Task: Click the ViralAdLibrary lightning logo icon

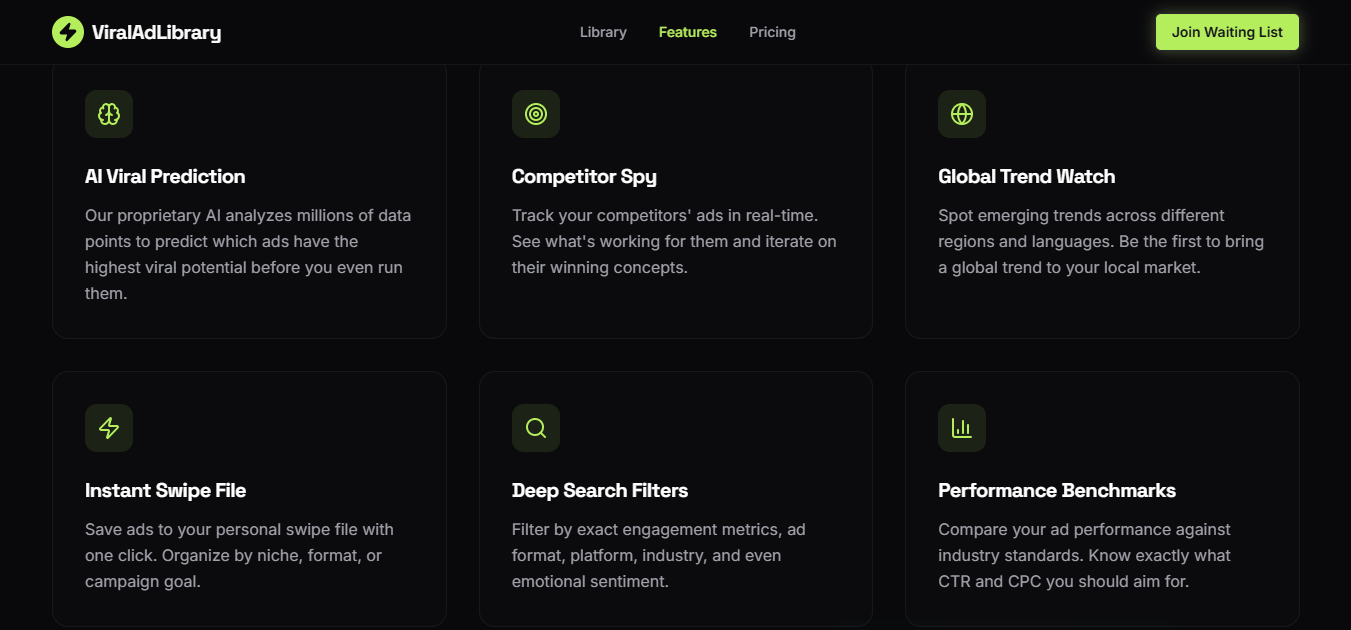Action: point(67,31)
